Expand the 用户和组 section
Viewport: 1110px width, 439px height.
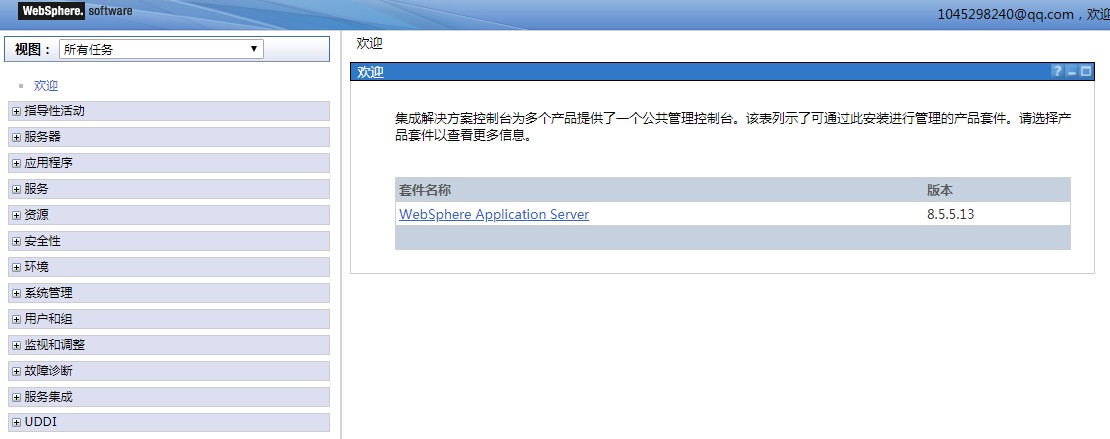pyautogui.click(x=16, y=319)
